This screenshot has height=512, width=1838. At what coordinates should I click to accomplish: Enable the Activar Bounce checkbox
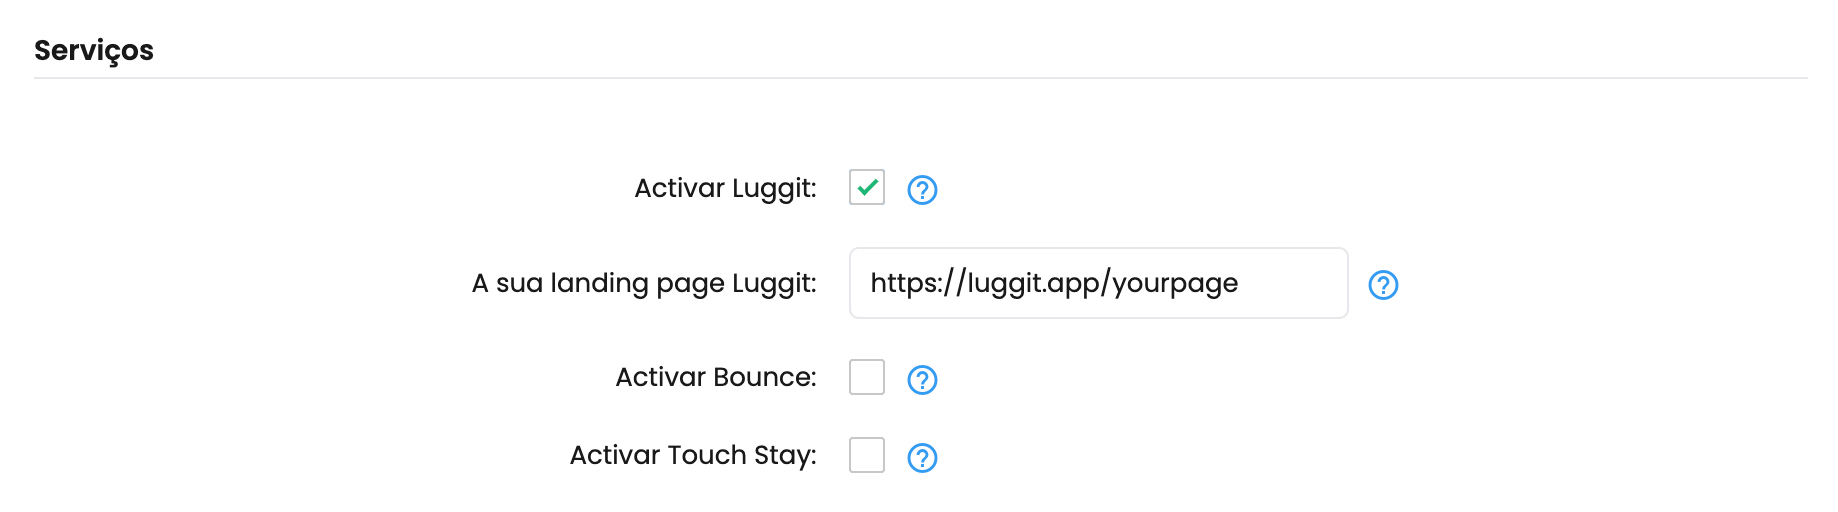[x=867, y=377]
